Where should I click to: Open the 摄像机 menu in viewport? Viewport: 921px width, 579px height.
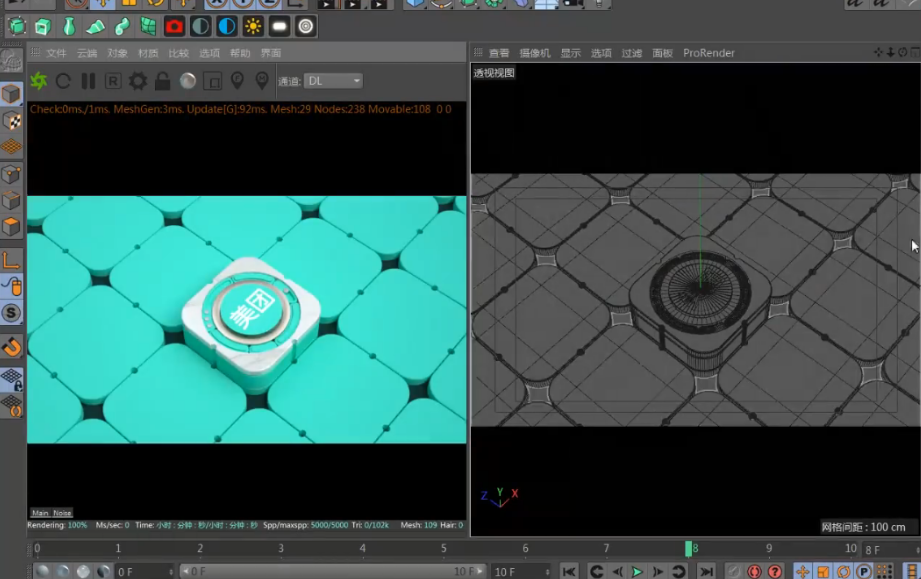[x=534, y=53]
